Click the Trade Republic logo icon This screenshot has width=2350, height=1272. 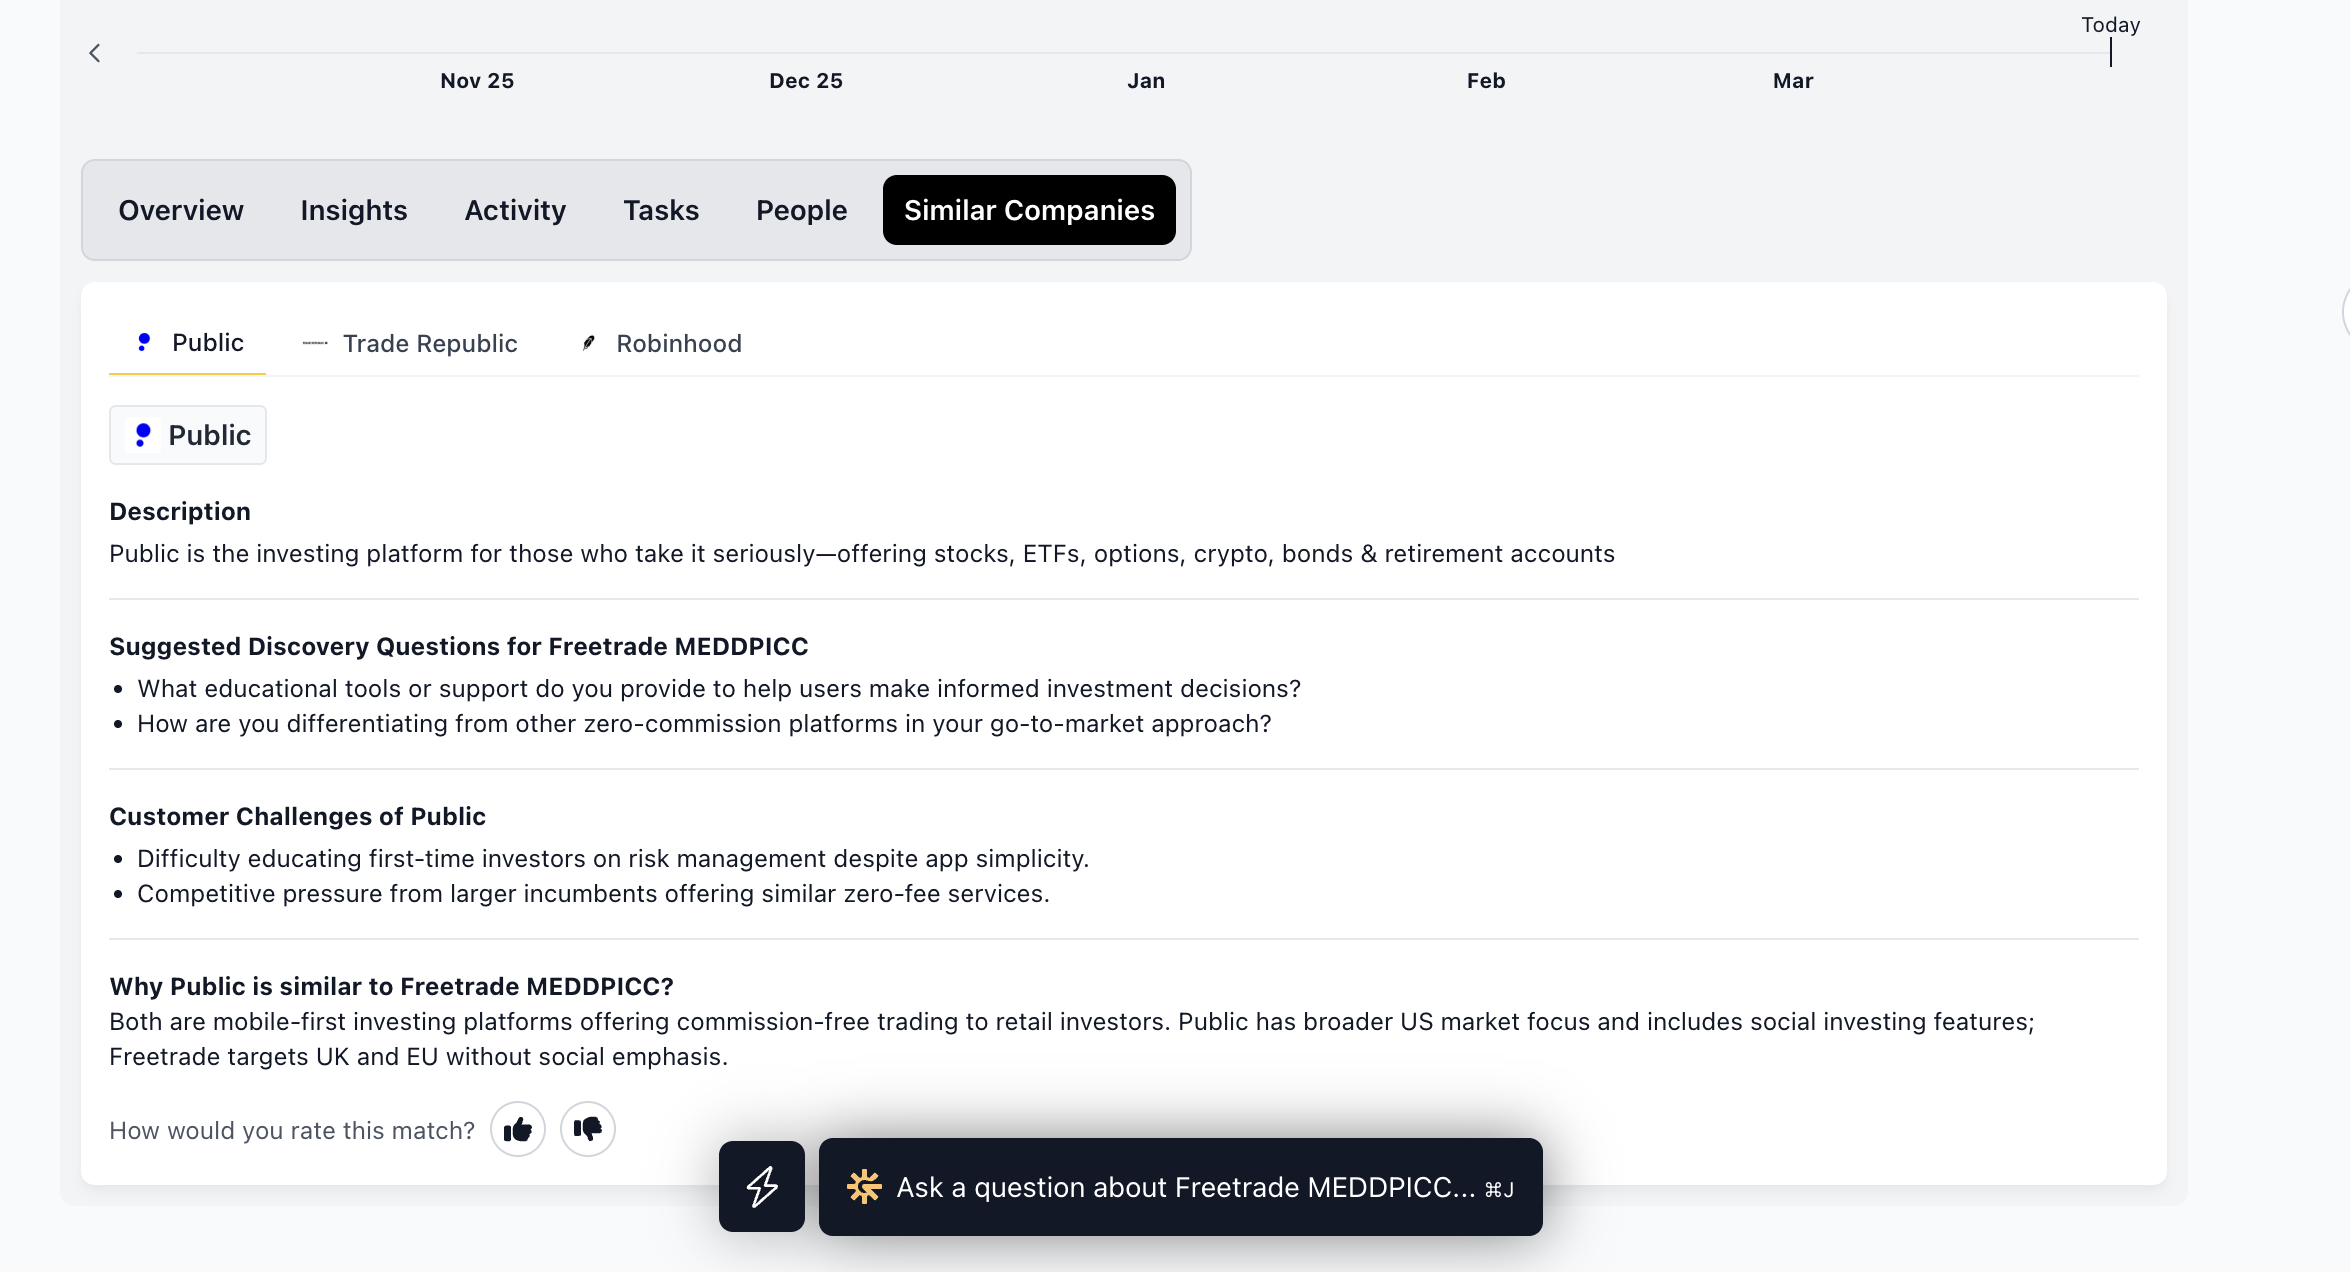coord(315,344)
